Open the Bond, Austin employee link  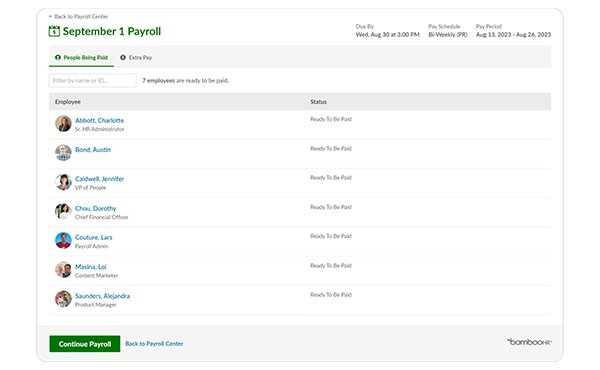93,150
